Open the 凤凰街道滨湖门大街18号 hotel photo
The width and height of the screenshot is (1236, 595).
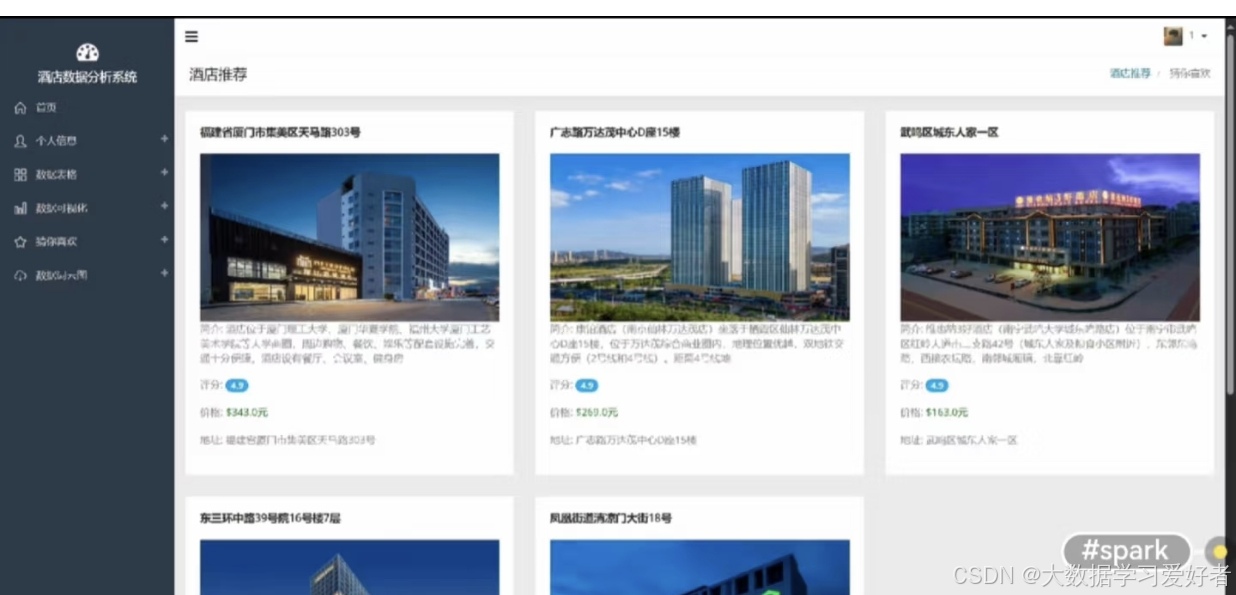pyautogui.click(x=700, y=567)
